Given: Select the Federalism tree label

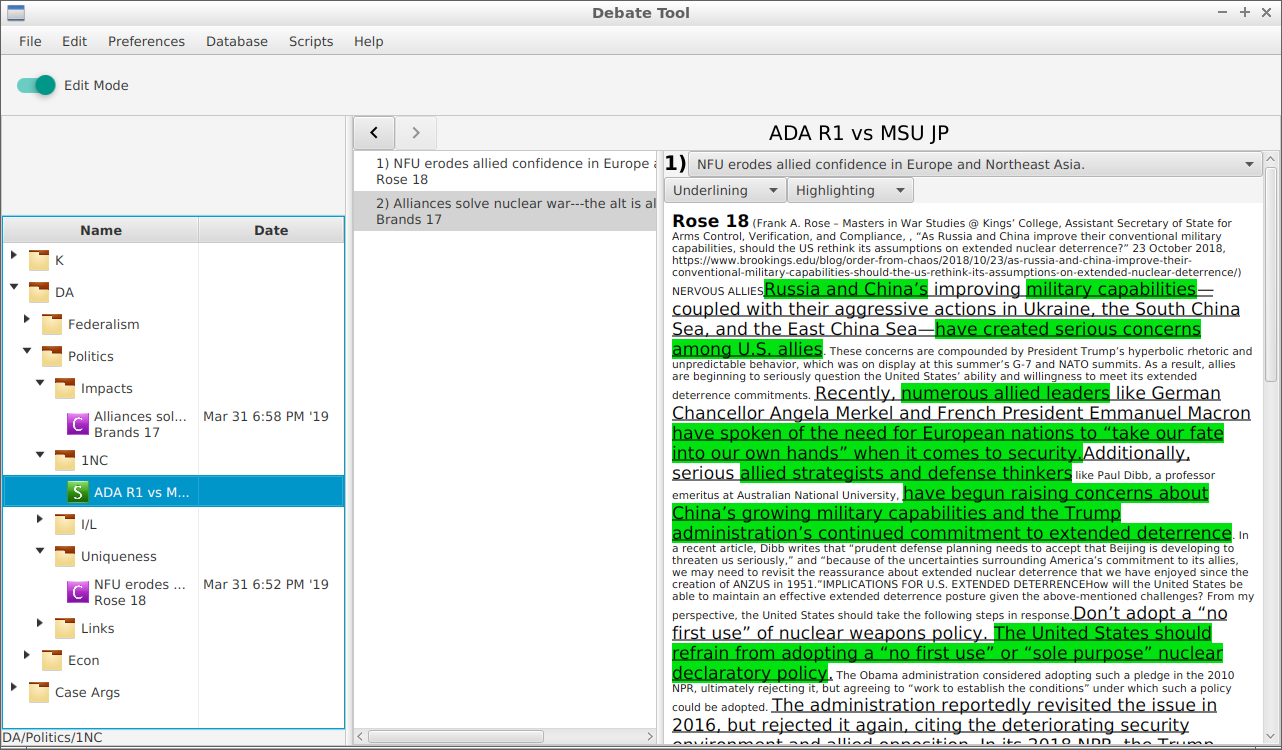Looking at the screenshot, I should coord(104,324).
